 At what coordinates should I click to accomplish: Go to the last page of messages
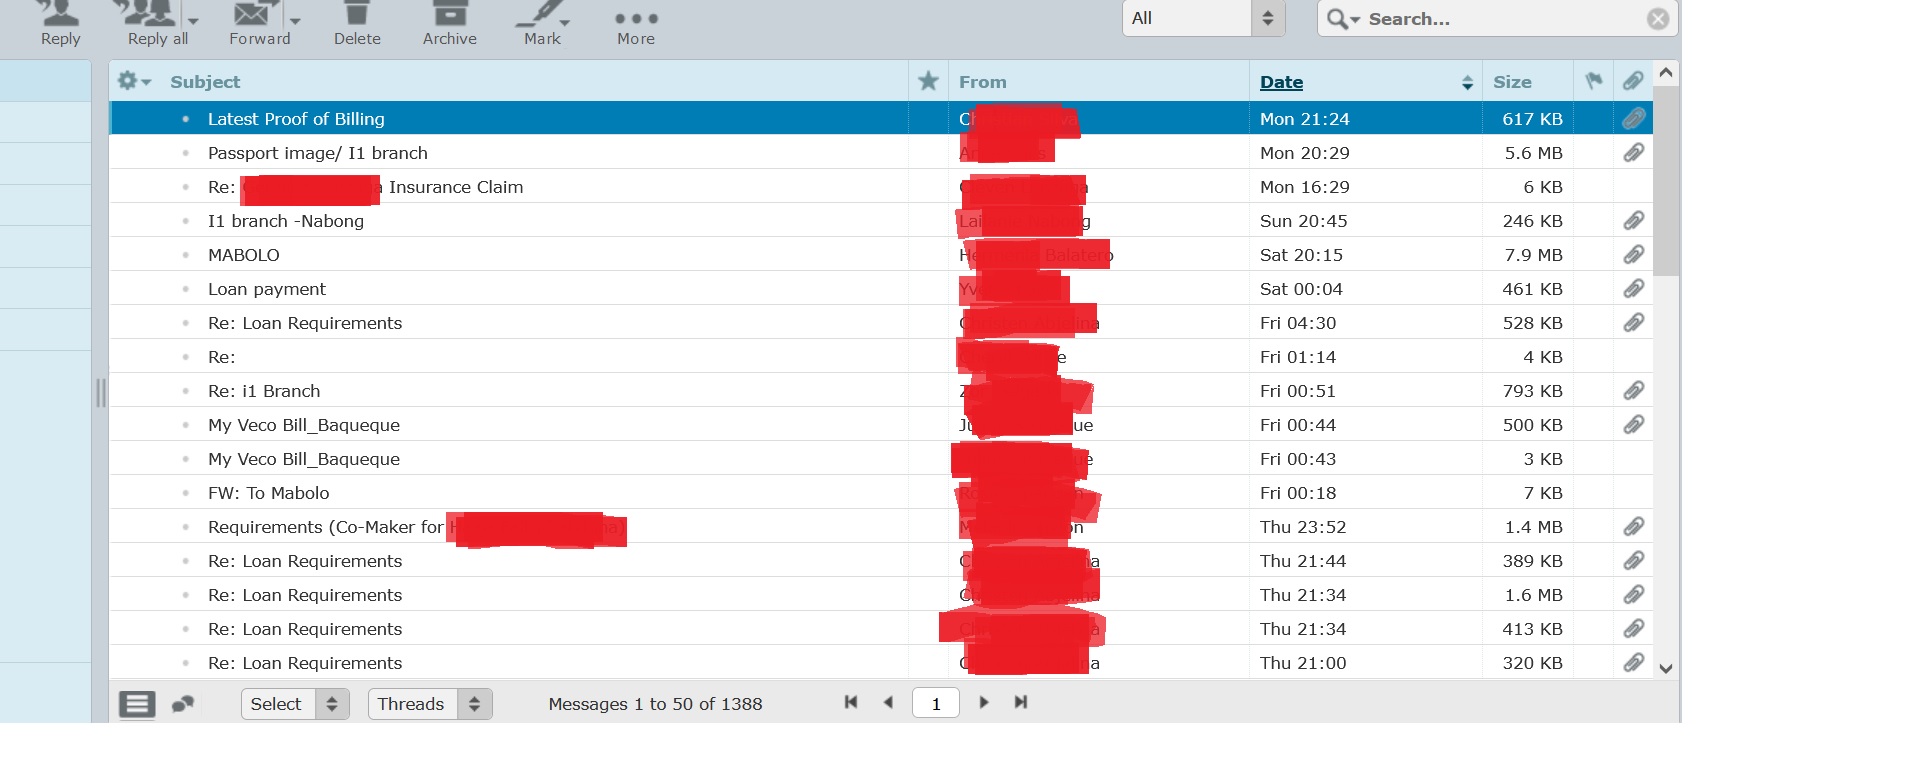[x=1021, y=702]
